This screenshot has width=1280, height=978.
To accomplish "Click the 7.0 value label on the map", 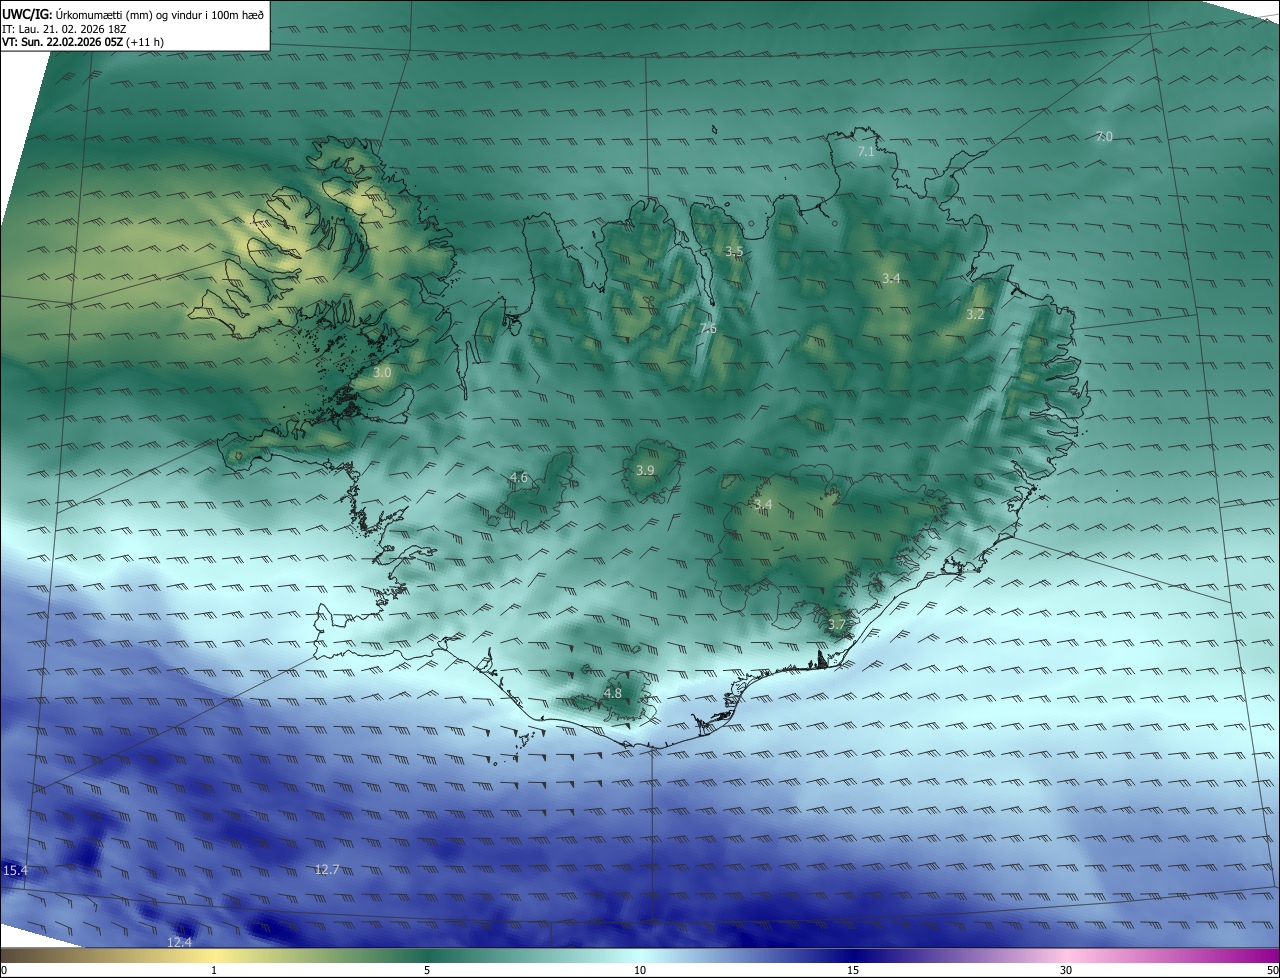I will point(1104,136).
